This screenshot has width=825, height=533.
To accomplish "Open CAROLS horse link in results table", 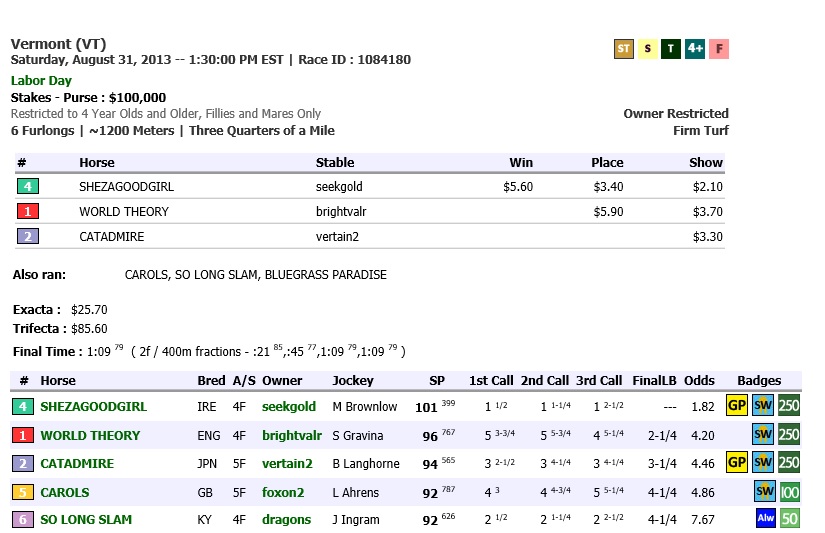I will (x=65, y=493).
